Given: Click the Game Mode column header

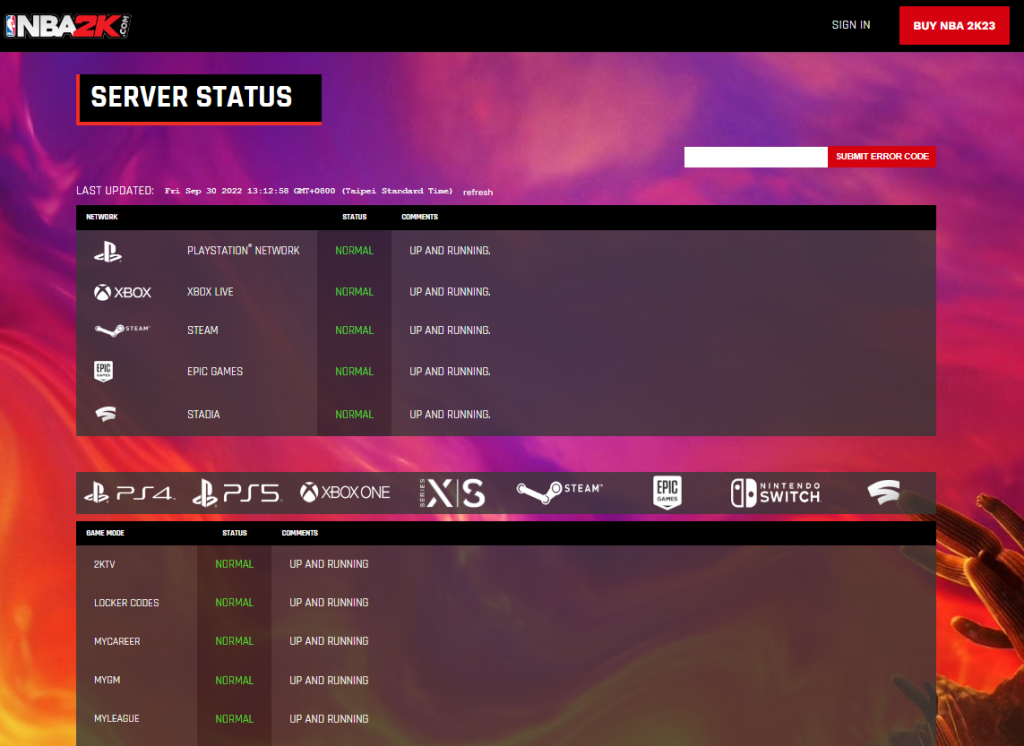Looking at the screenshot, I should click(105, 533).
